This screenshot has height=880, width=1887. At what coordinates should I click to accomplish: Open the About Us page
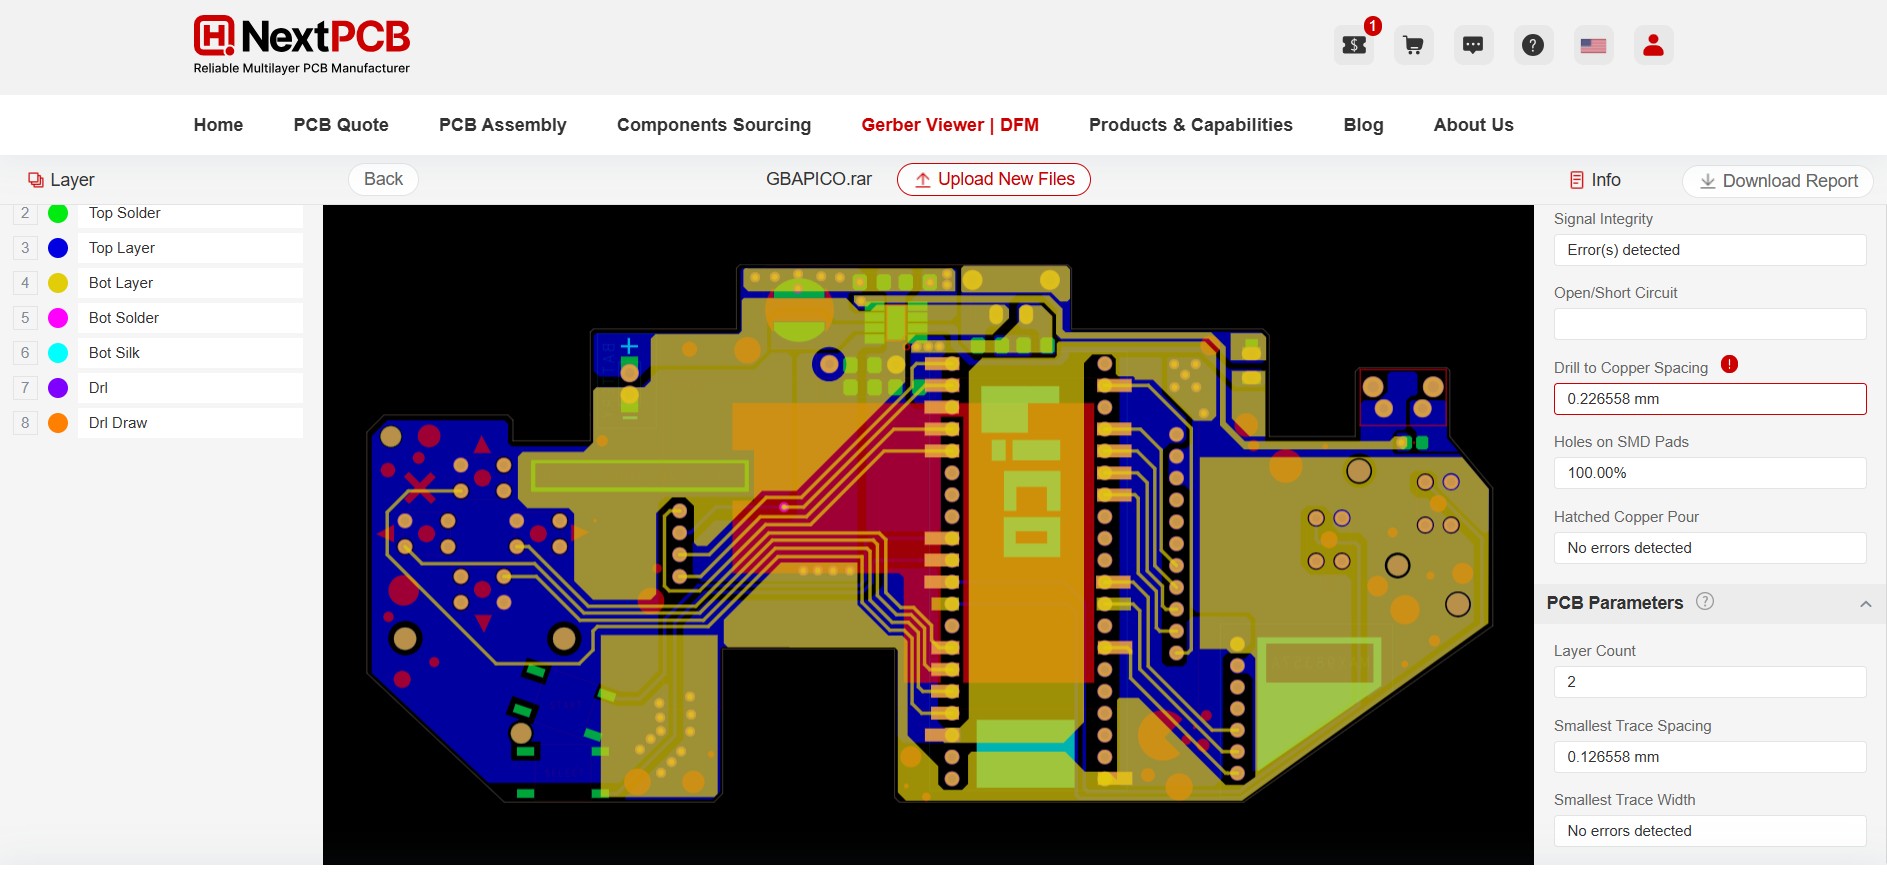click(1474, 125)
